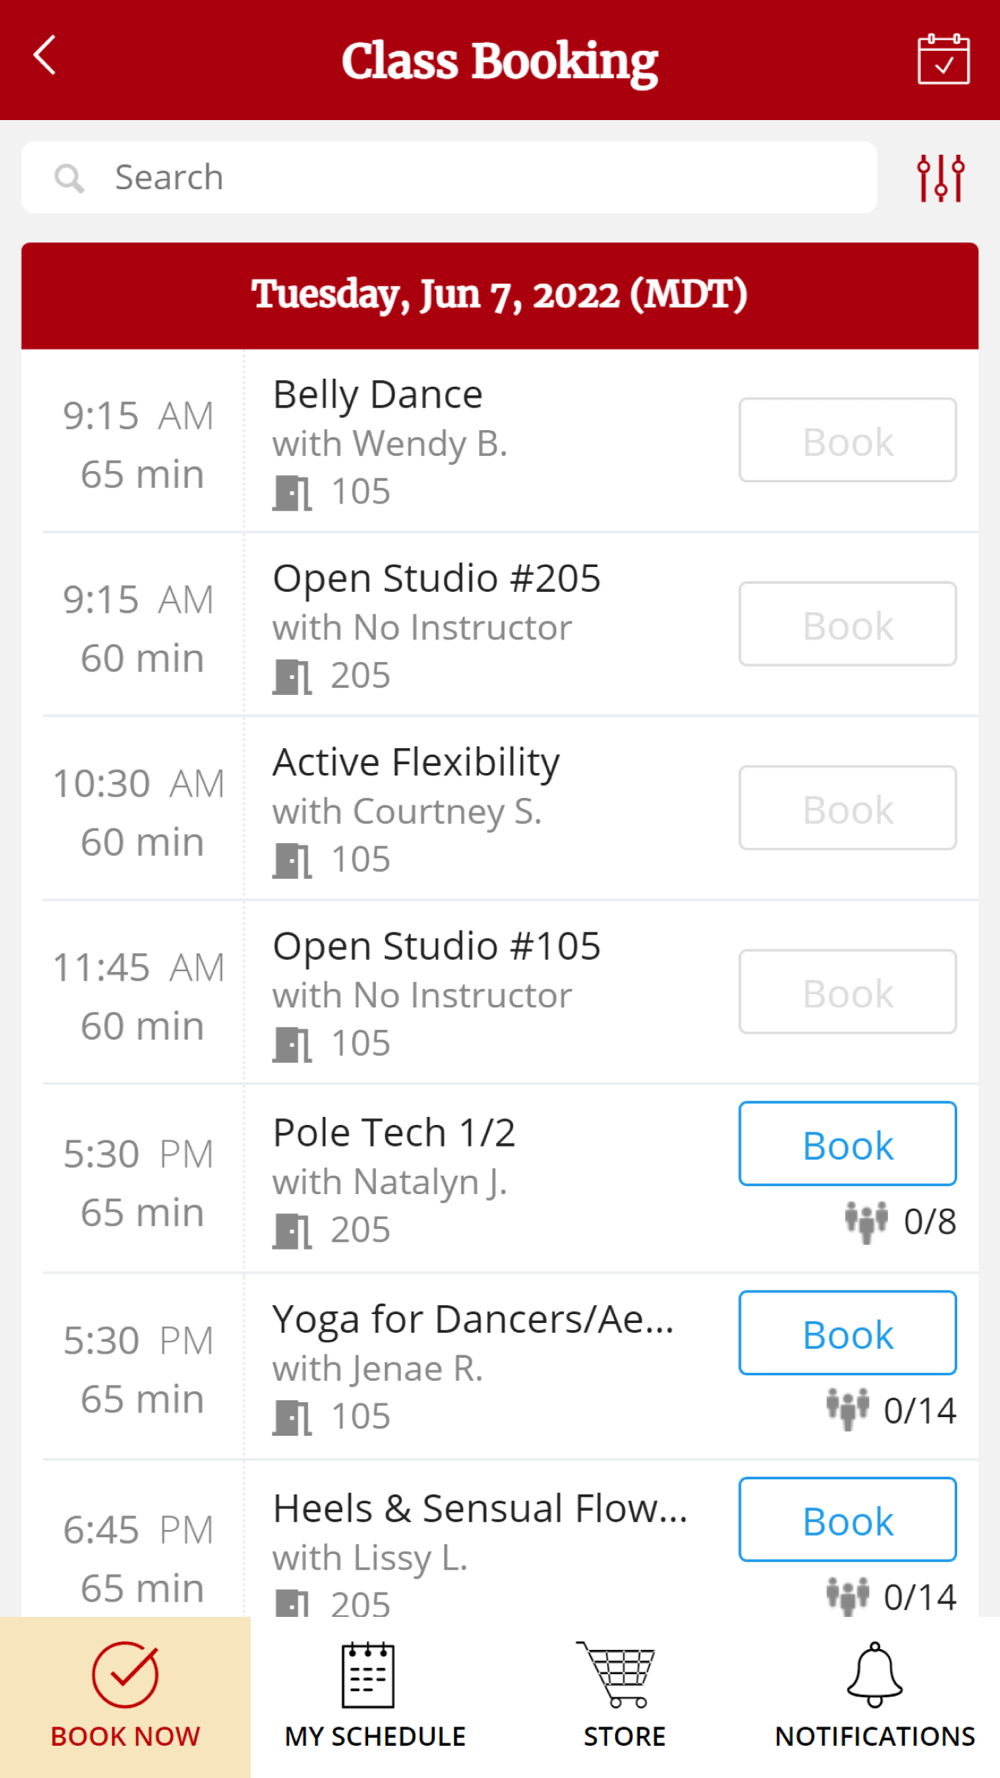This screenshot has width=1000, height=1778.
Task: Open the filter sliders icon
Action: (x=941, y=178)
